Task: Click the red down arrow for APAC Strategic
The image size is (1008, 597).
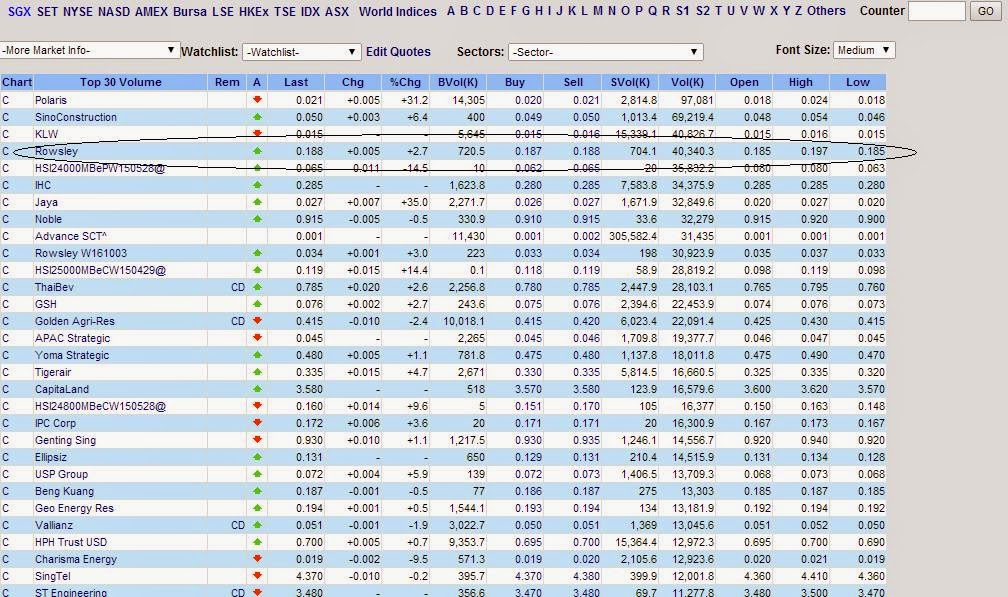Action: tap(257, 337)
